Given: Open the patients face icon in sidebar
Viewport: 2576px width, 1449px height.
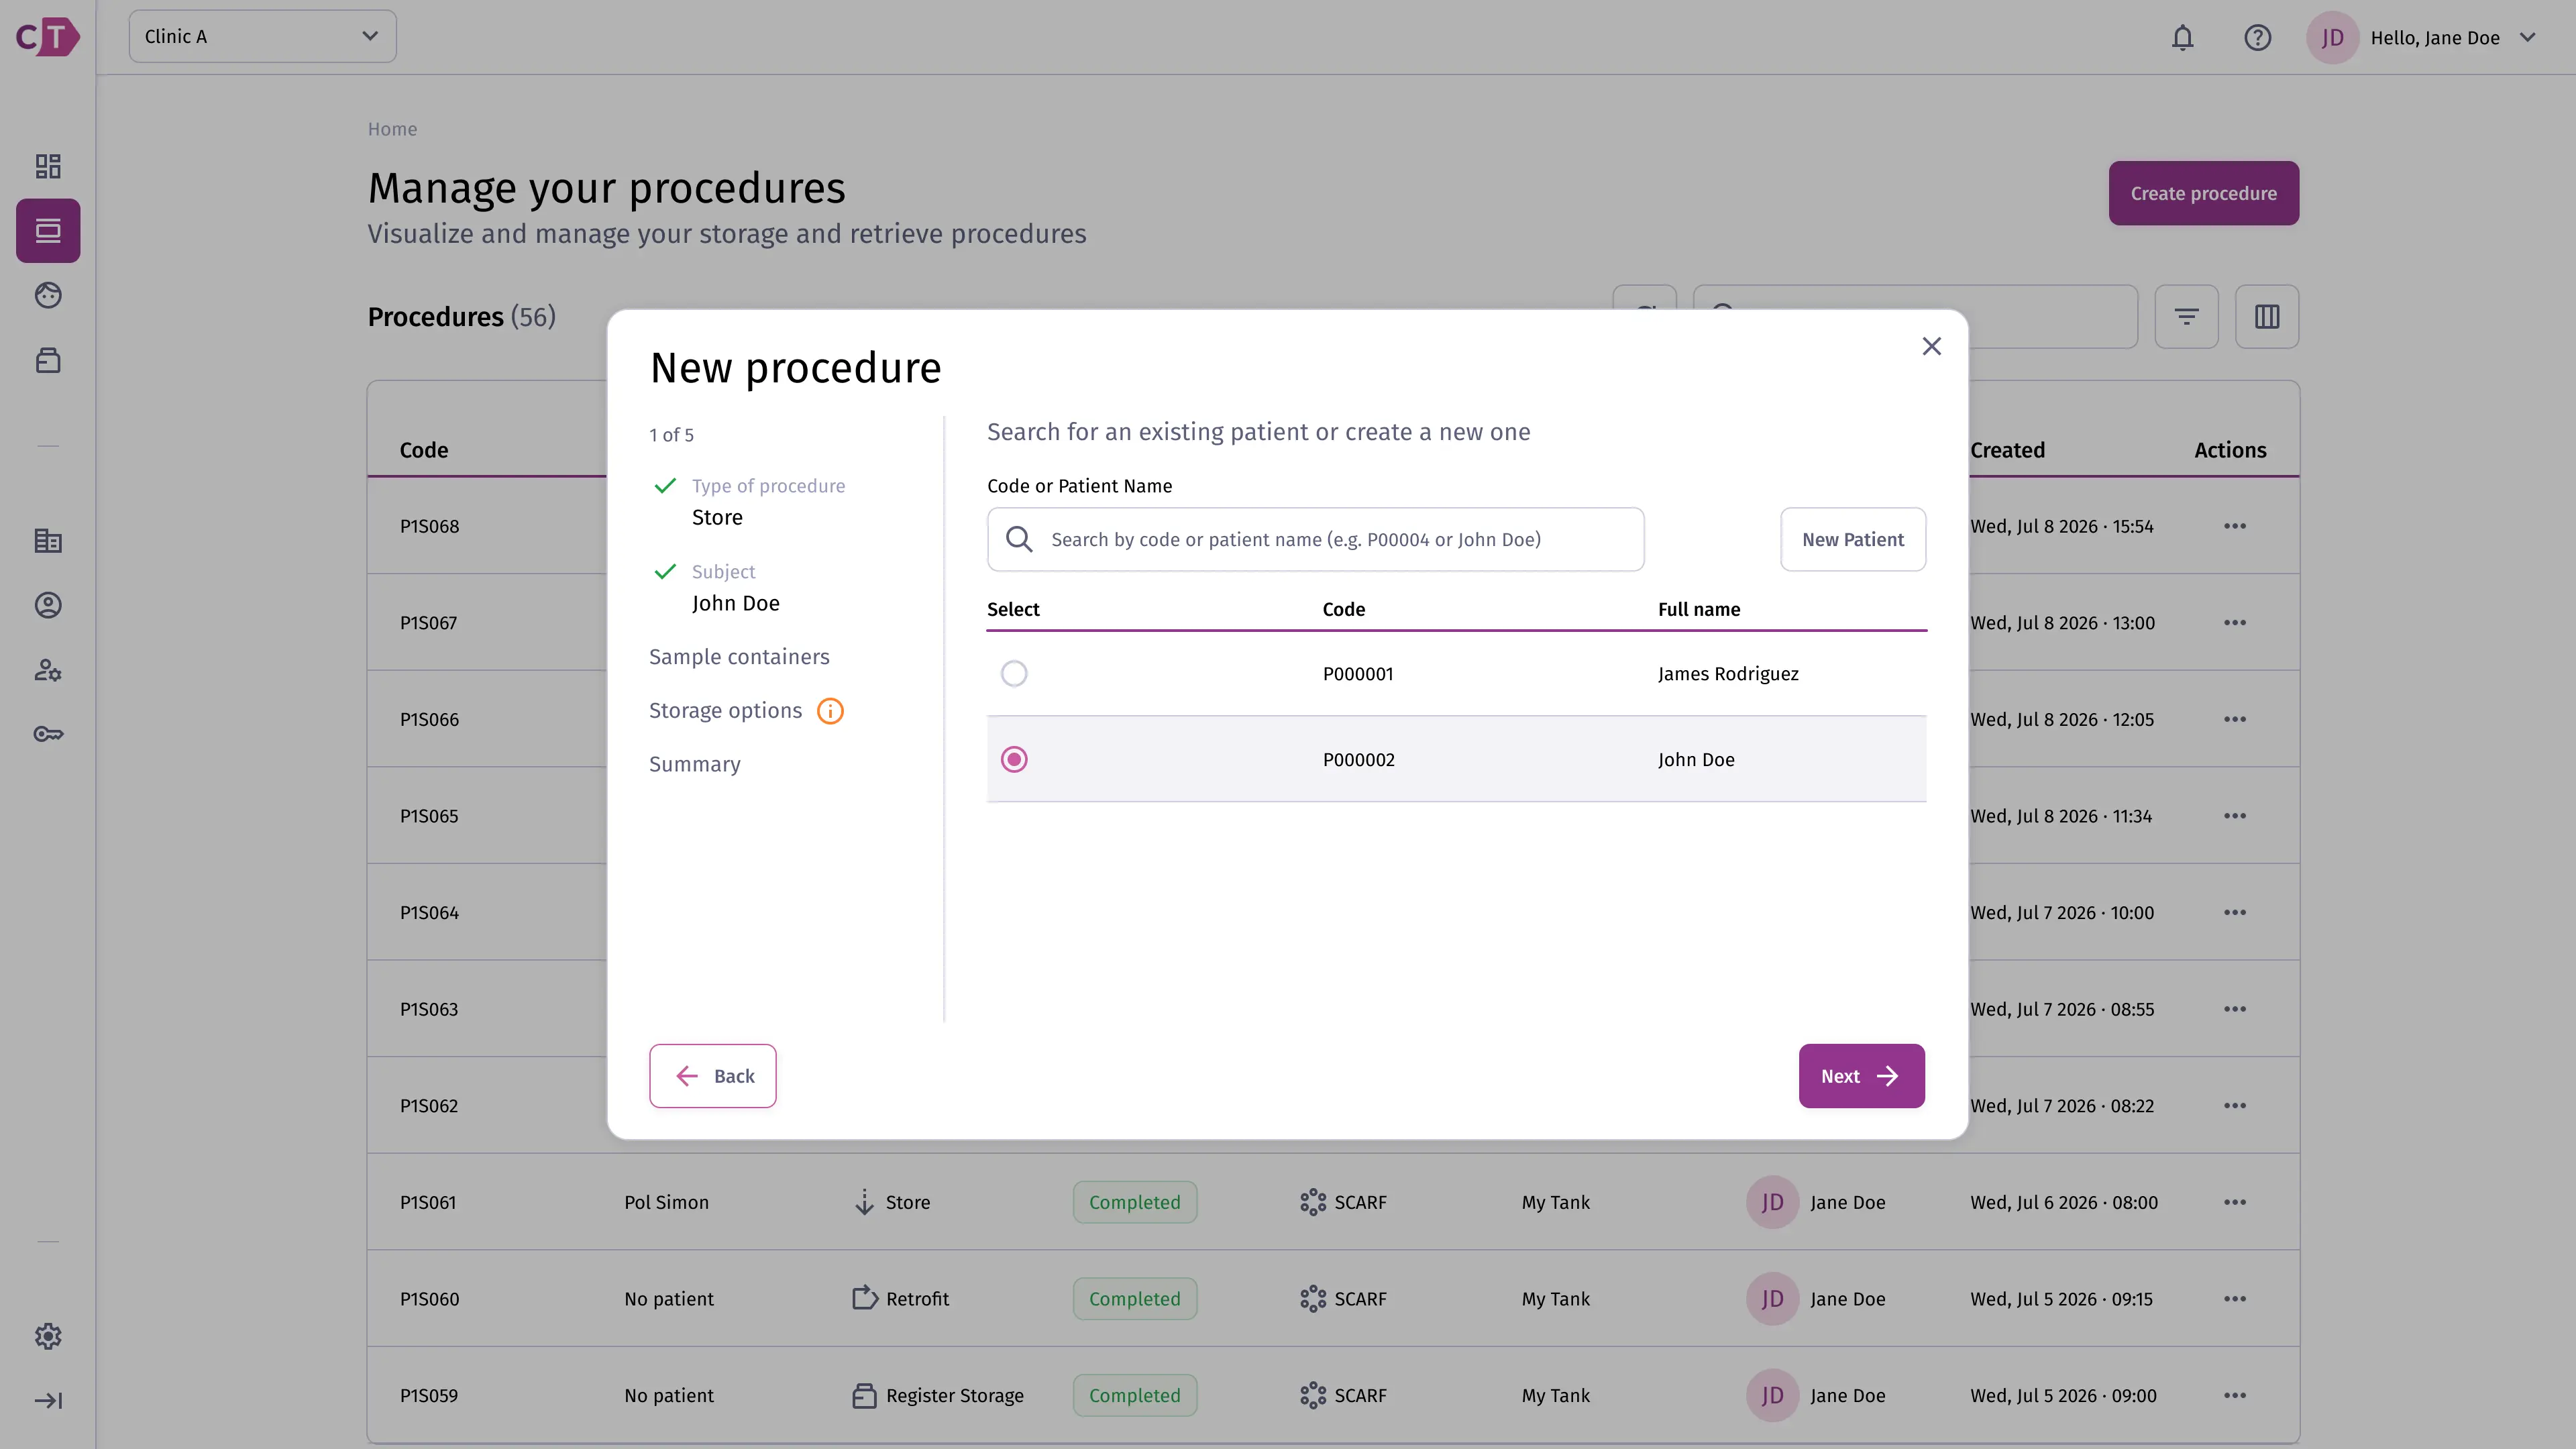Looking at the screenshot, I should [48, 295].
